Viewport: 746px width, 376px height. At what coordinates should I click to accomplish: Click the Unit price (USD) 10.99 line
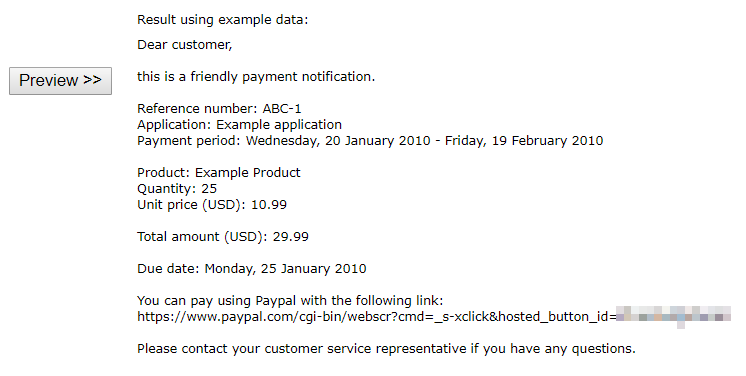click(x=212, y=205)
